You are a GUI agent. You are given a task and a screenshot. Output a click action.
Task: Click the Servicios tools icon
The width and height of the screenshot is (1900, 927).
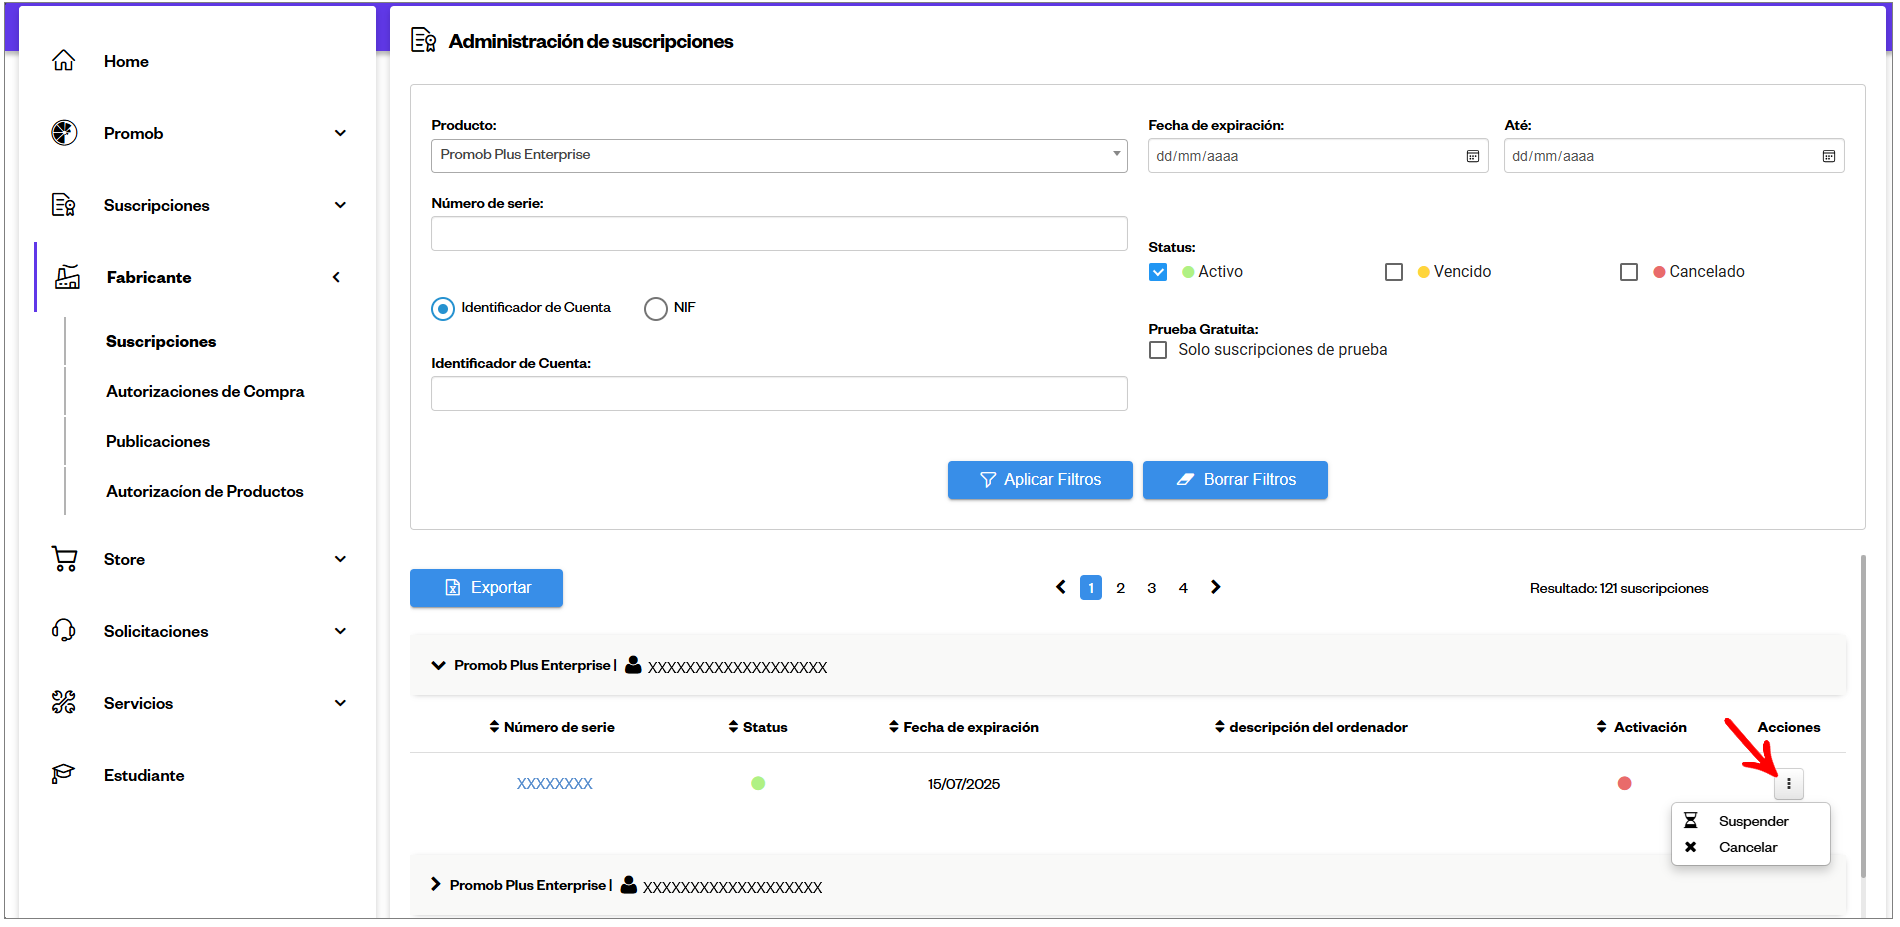[x=64, y=703]
